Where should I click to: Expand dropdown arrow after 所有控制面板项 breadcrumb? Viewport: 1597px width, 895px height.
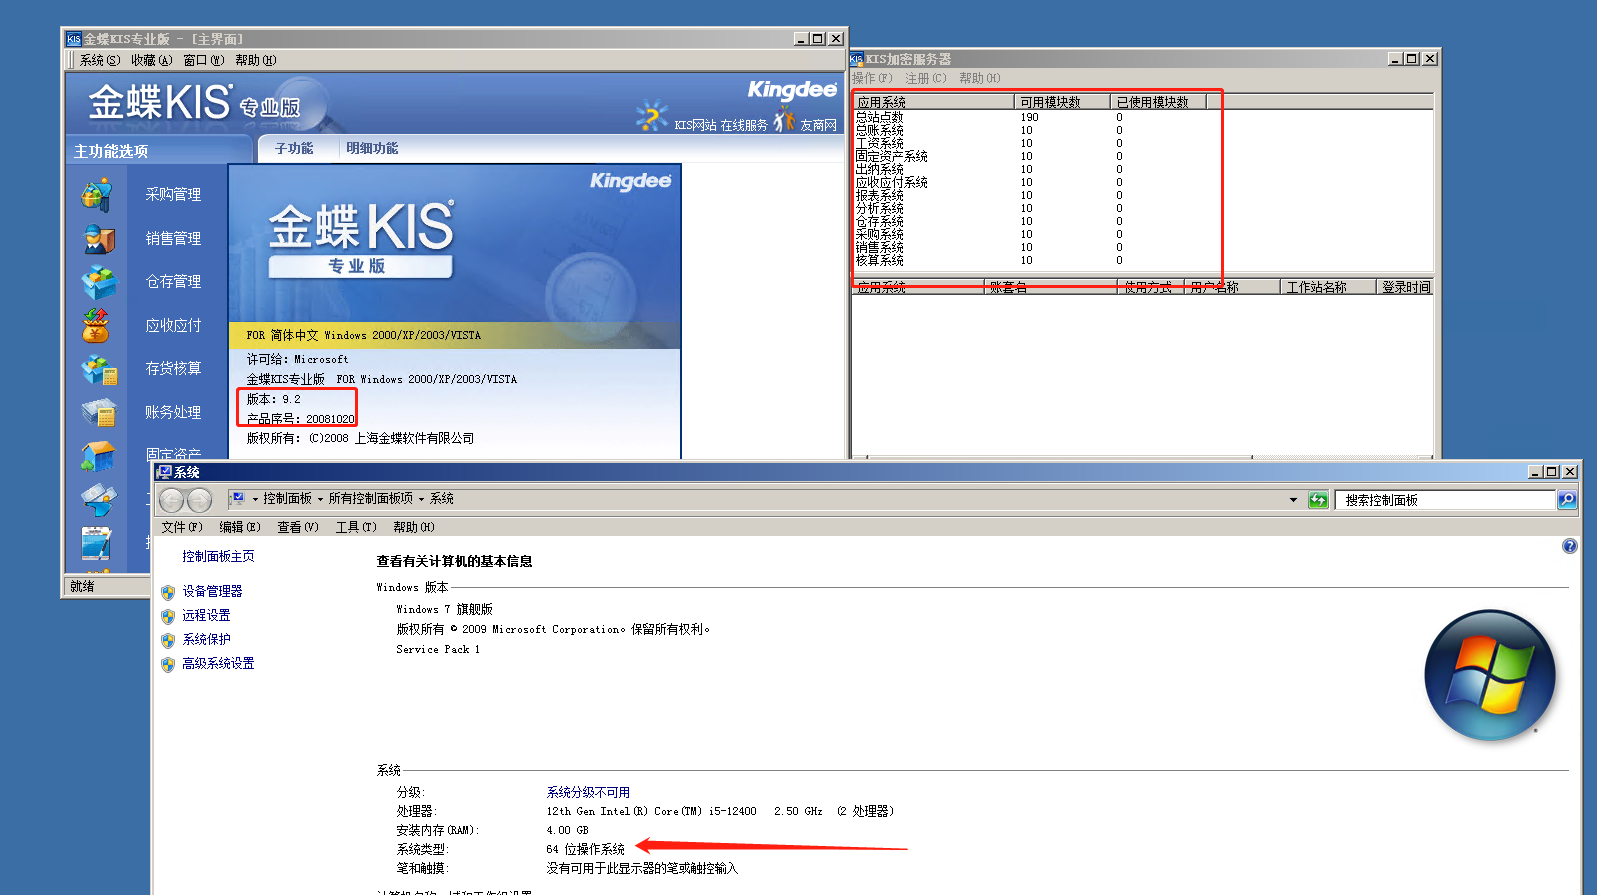pos(421,499)
